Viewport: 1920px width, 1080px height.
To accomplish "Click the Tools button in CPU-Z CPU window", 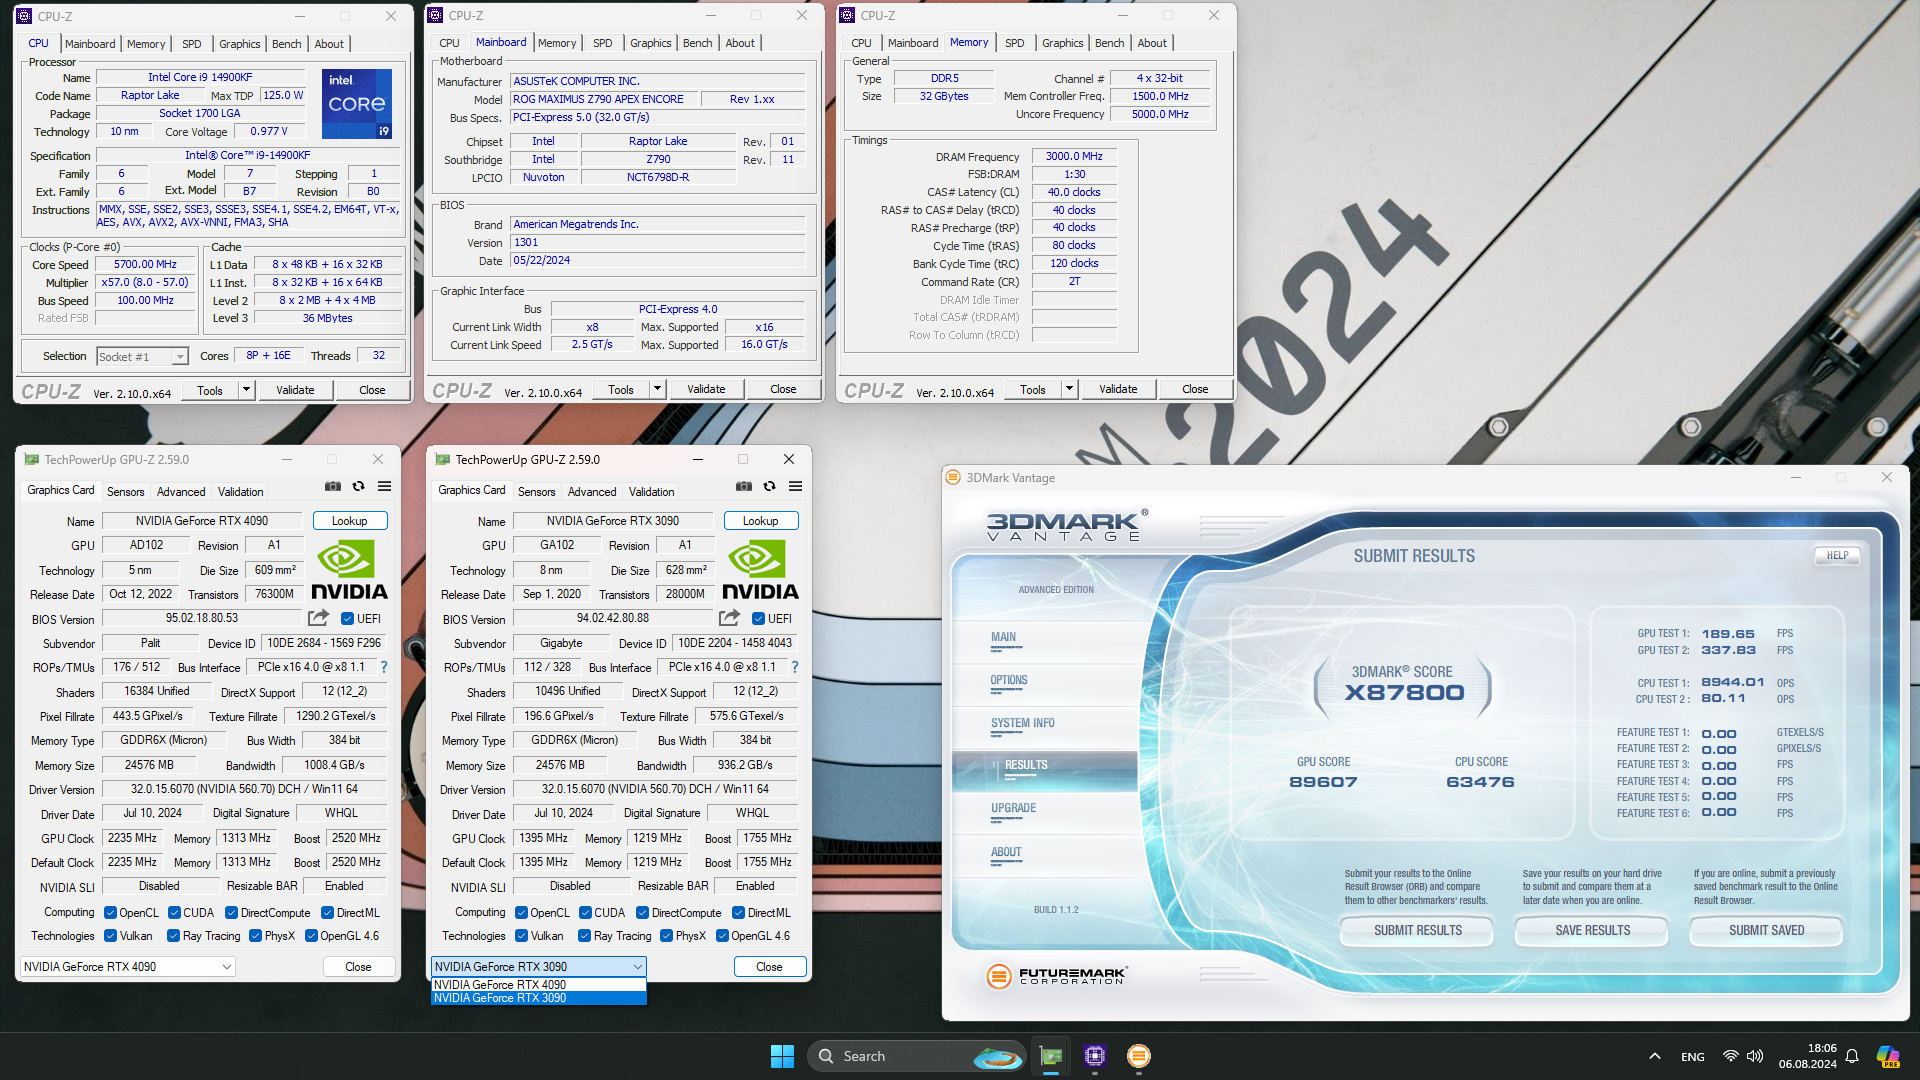I will pos(210,390).
